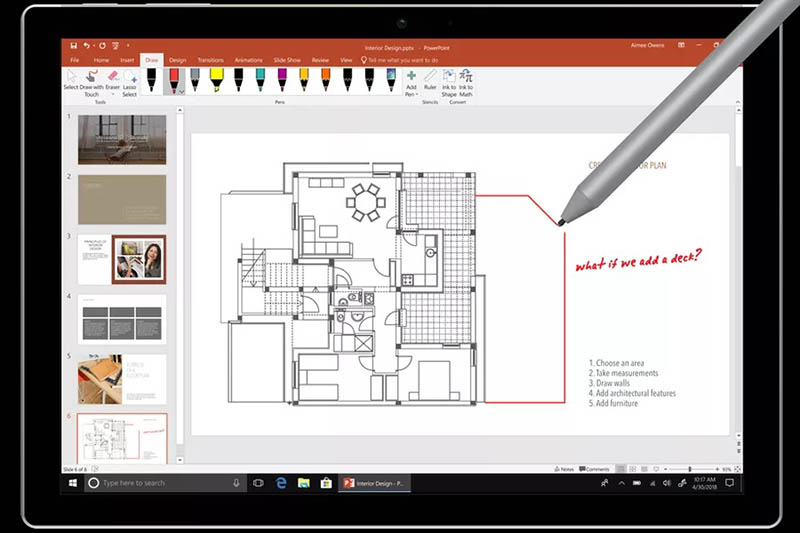
Task: Choose the yellow highlighter
Action: (216, 81)
